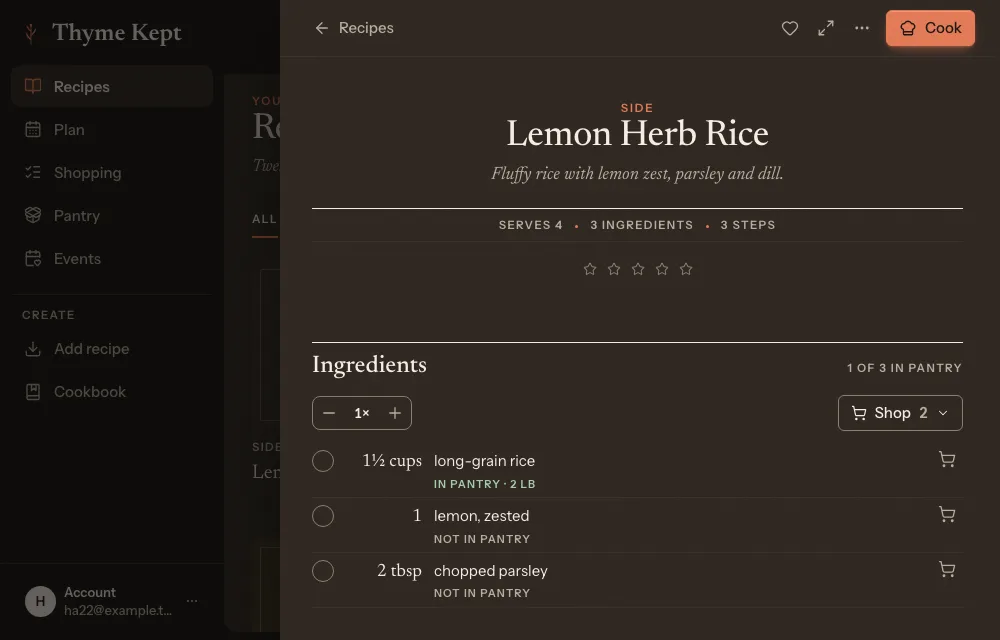Image resolution: width=1000 pixels, height=640 pixels.
Task: Click the ha22@example account email
Action: (118, 610)
